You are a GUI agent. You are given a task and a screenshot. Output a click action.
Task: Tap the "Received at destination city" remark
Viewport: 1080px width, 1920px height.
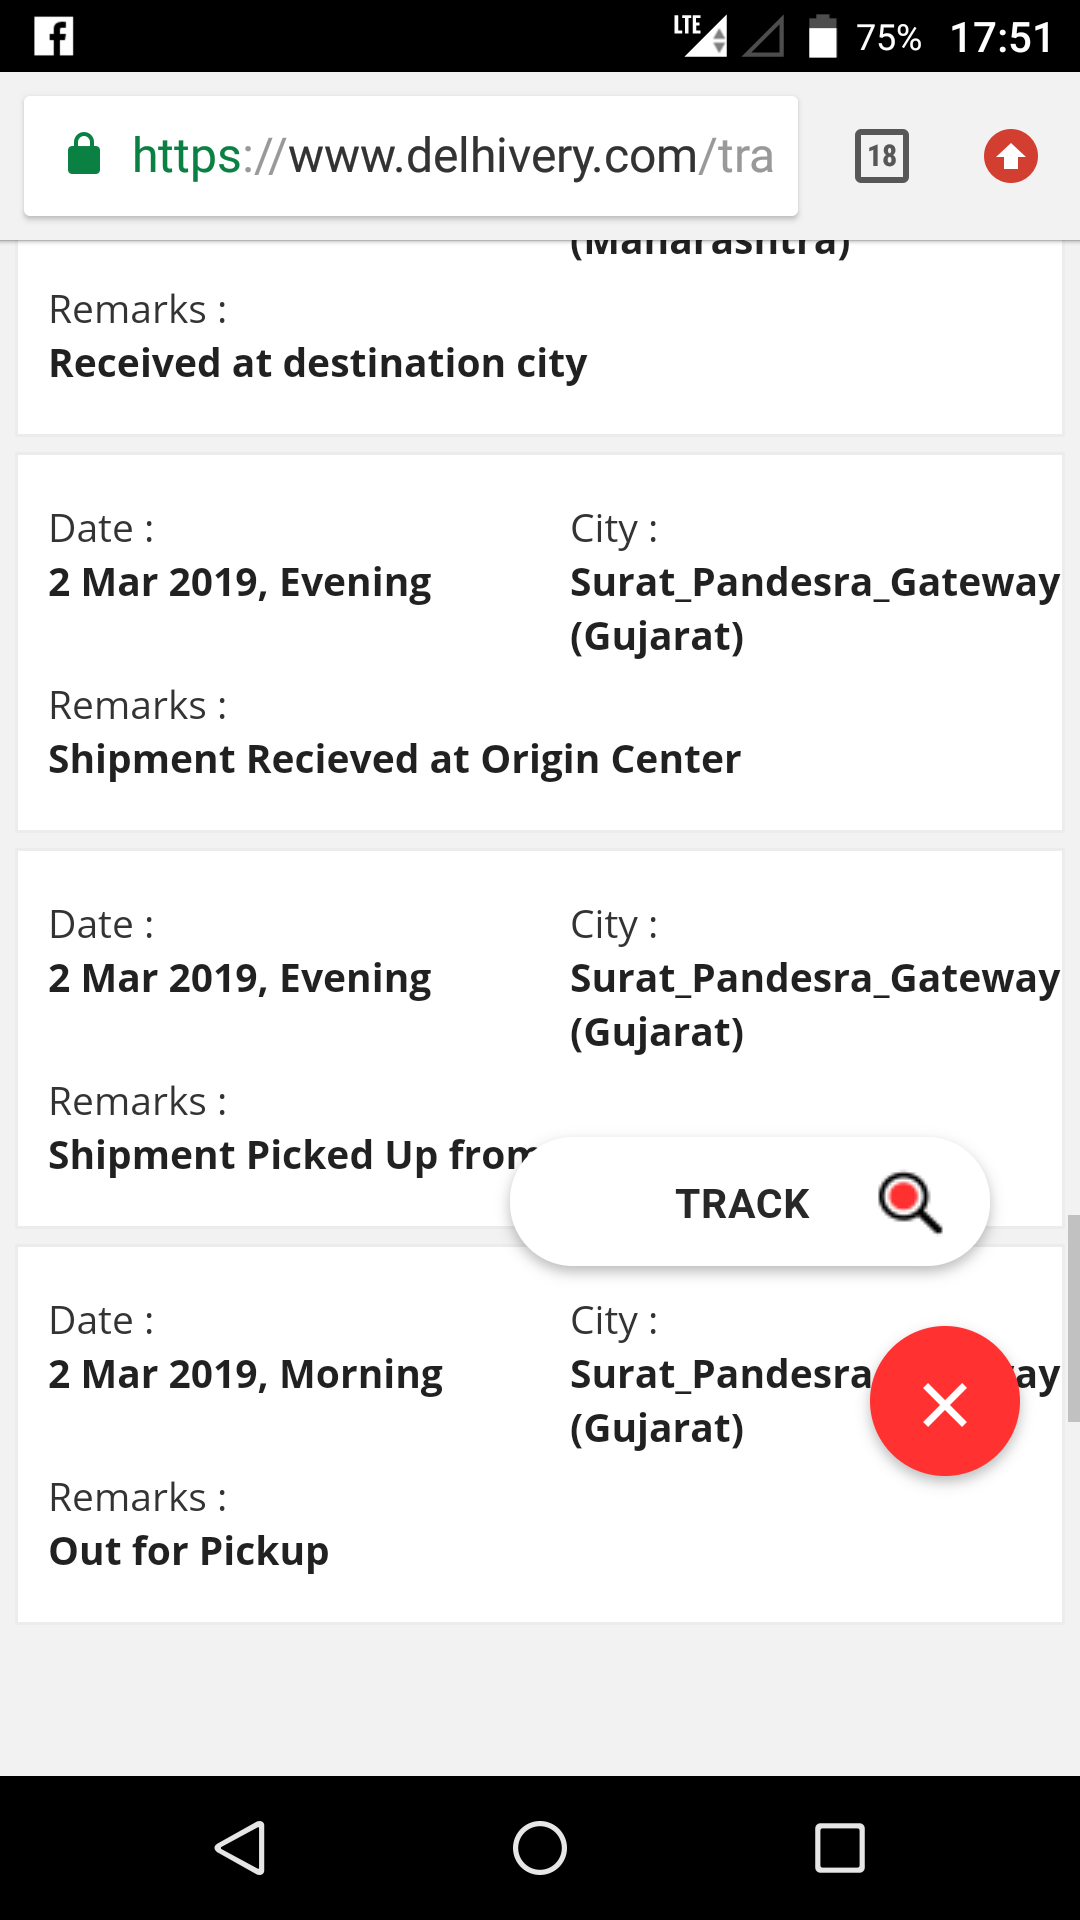click(x=318, y=363)
